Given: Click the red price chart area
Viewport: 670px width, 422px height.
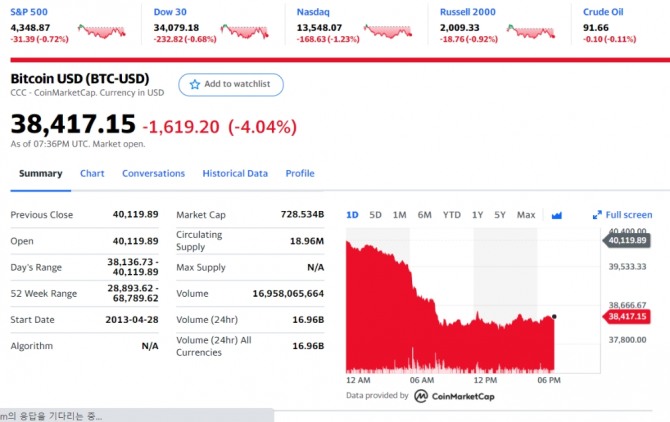Looking at the screenshot, I should (450, 320).
